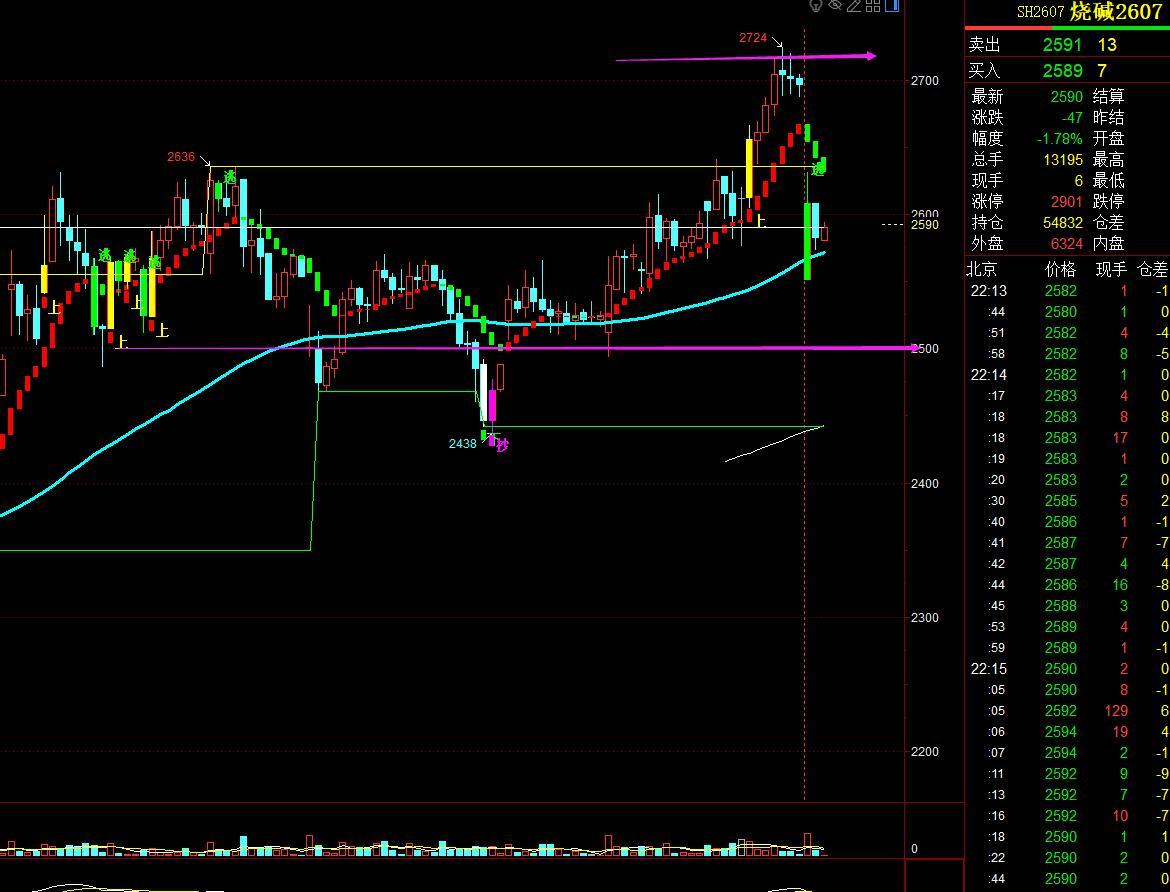
Task: Select the 22:15 tick row priced 2590
Action: click(x=1068, y=669)
